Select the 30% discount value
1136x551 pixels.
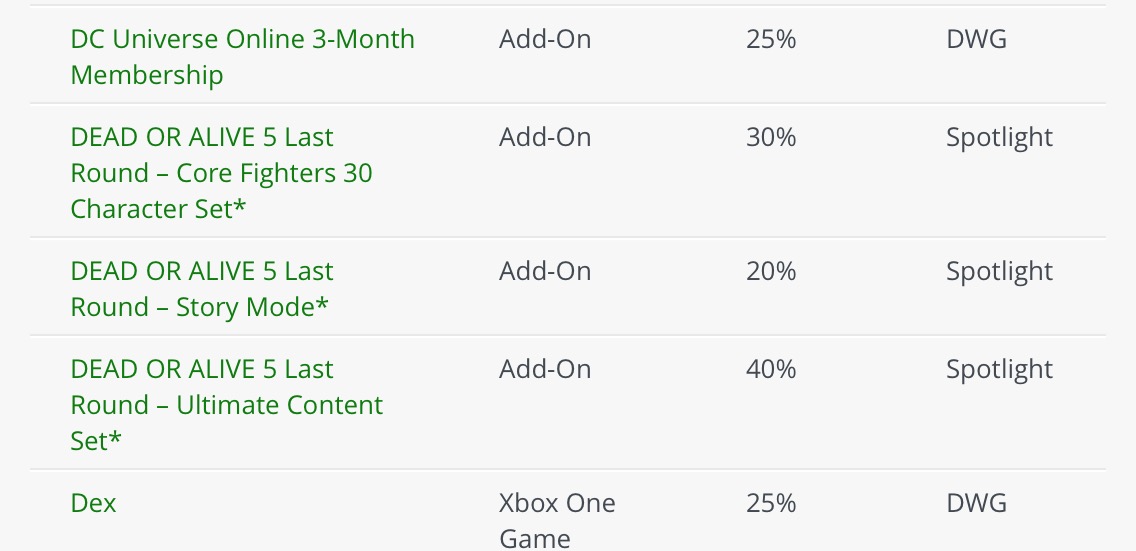coord(771,138)
